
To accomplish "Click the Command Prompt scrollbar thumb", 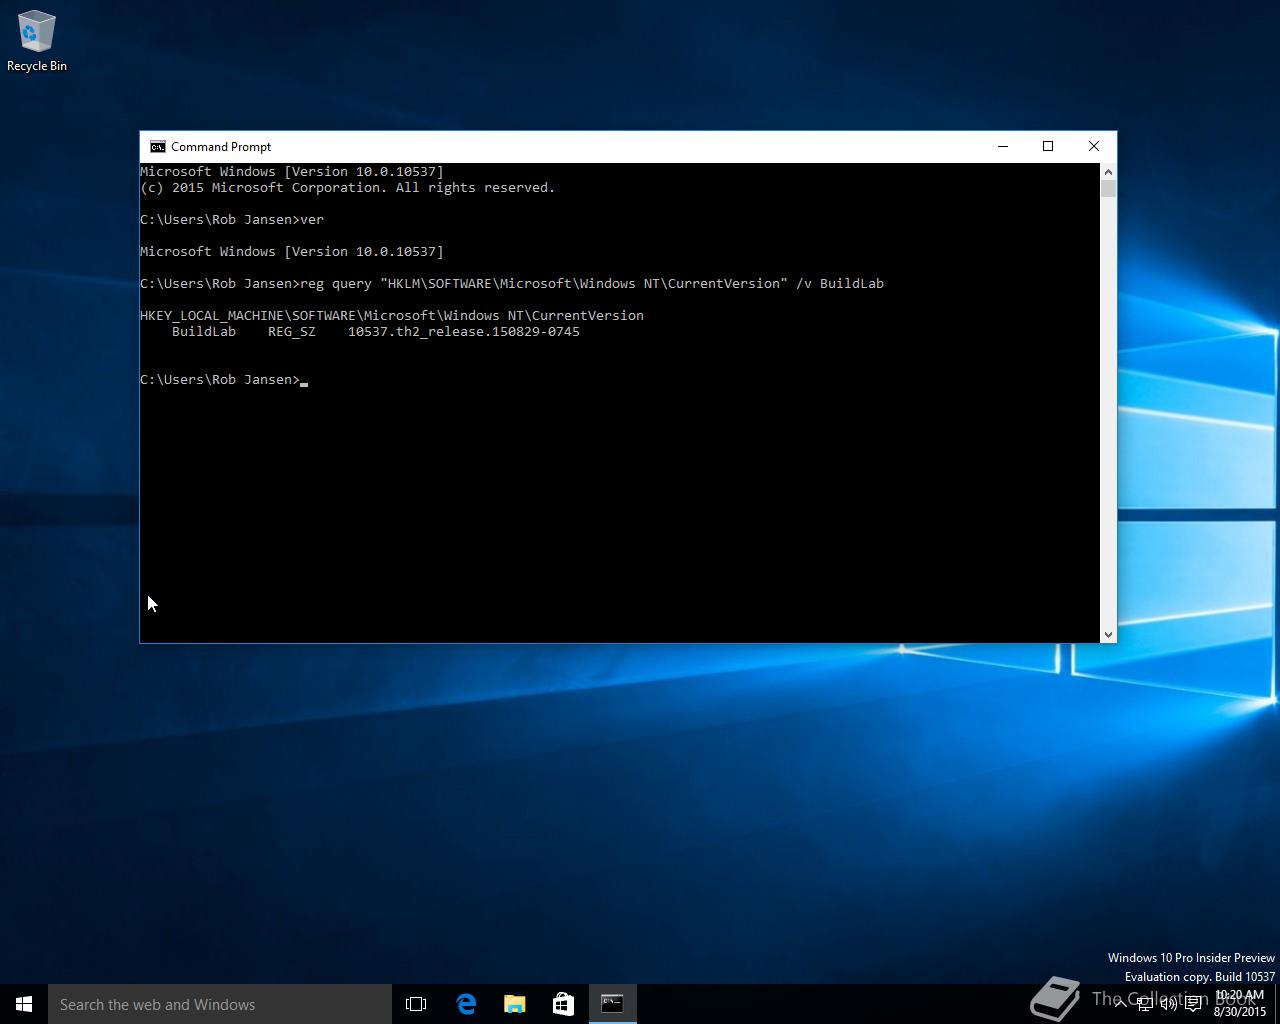I will [1108, 189].
